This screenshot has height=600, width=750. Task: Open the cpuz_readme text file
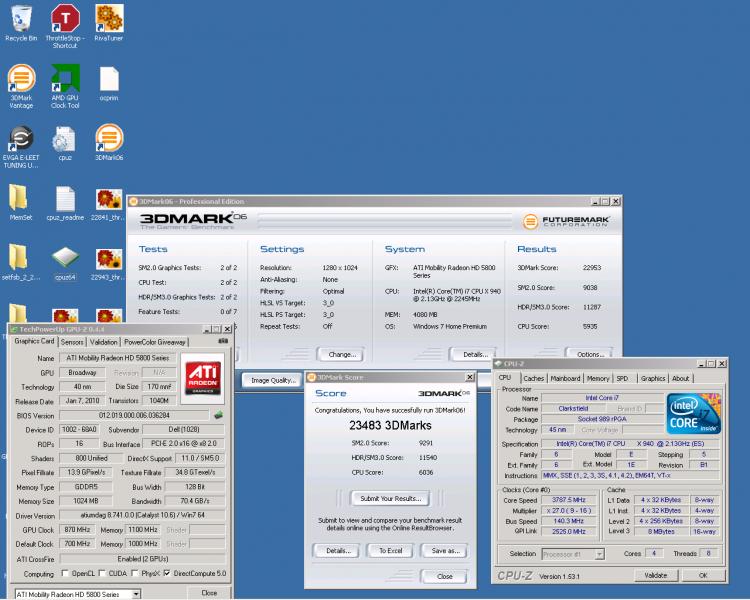tap(65, 203)
